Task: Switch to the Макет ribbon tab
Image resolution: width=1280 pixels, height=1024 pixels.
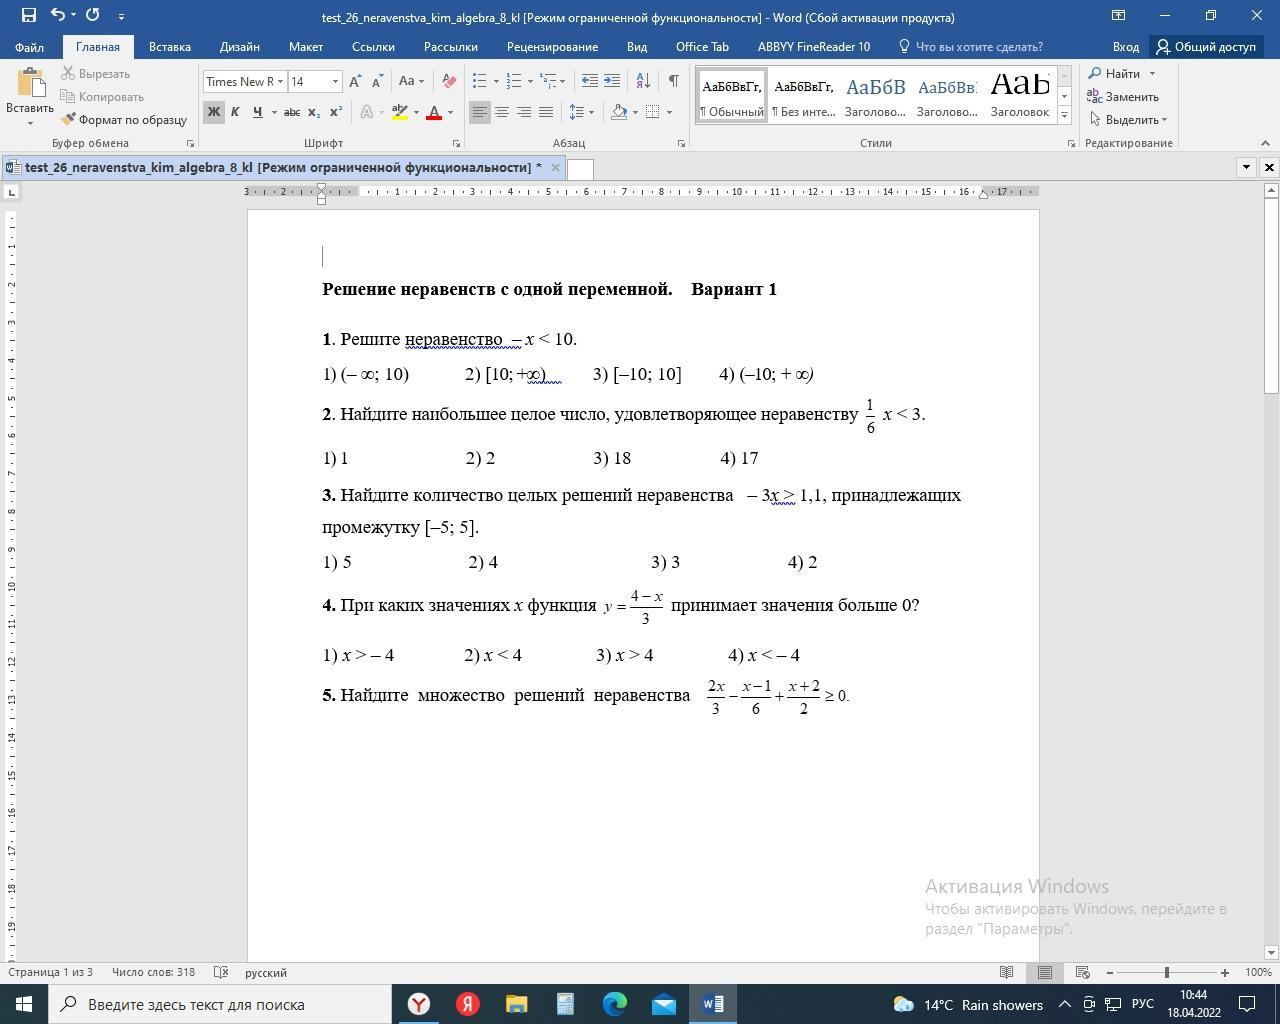Action: pyautogui.click(x=306, y=47)
